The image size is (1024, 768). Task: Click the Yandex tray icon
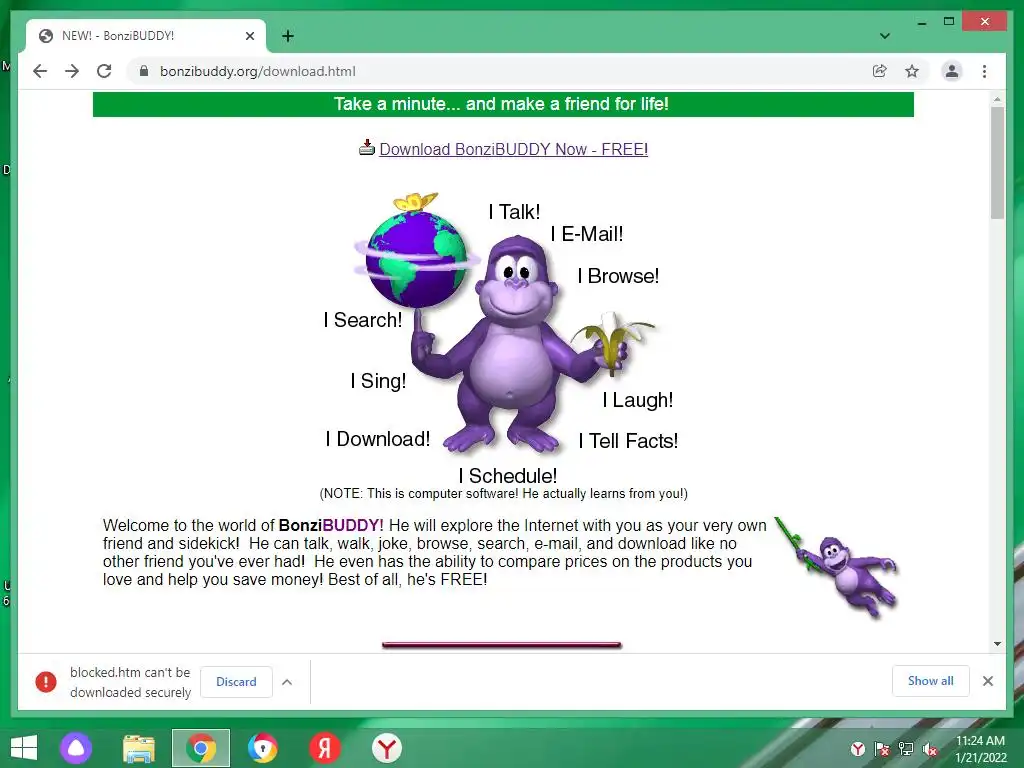pyautogui.click(x=857, y=749)
